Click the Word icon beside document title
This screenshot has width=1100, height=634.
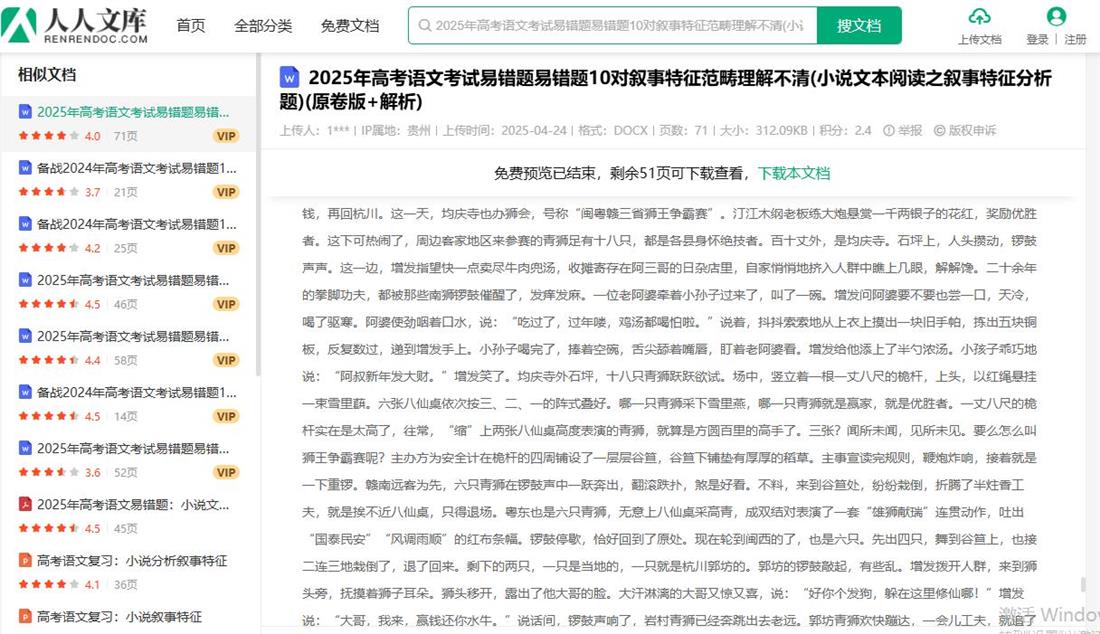289,76
